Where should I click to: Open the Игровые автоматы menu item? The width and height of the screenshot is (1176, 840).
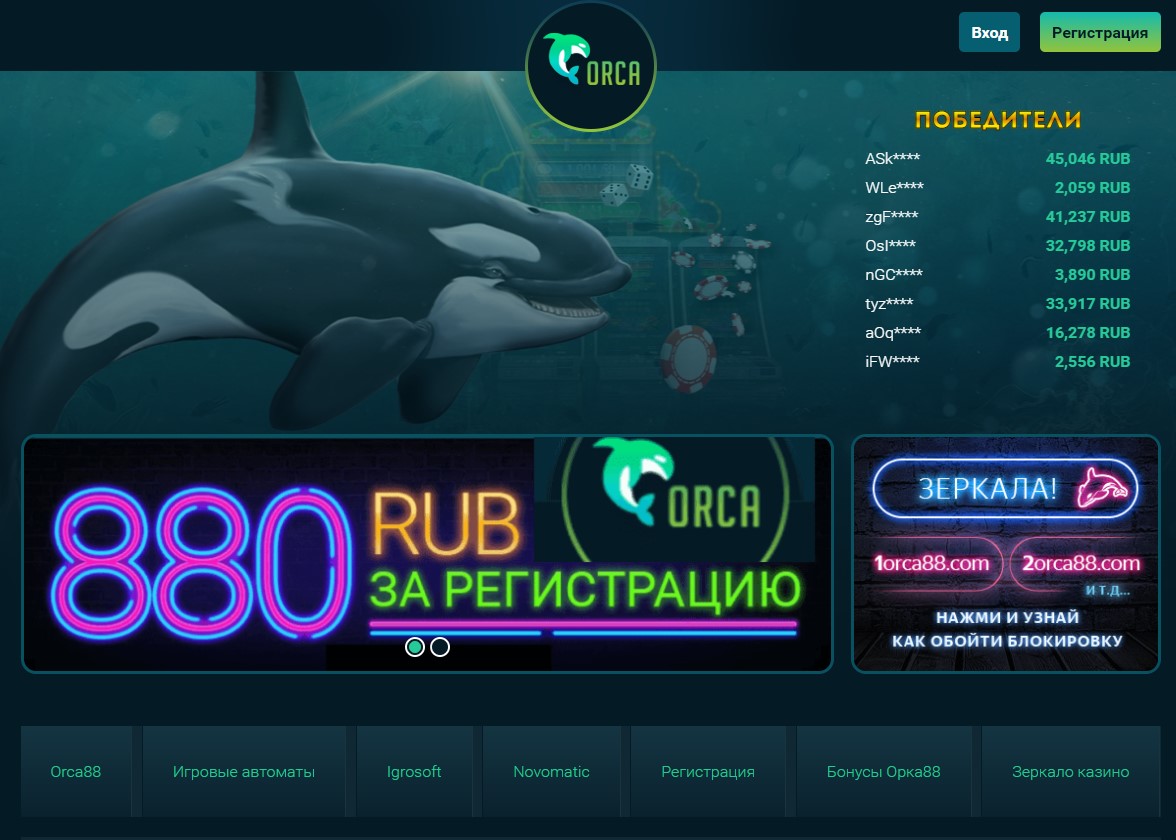[x=244, y=771]
